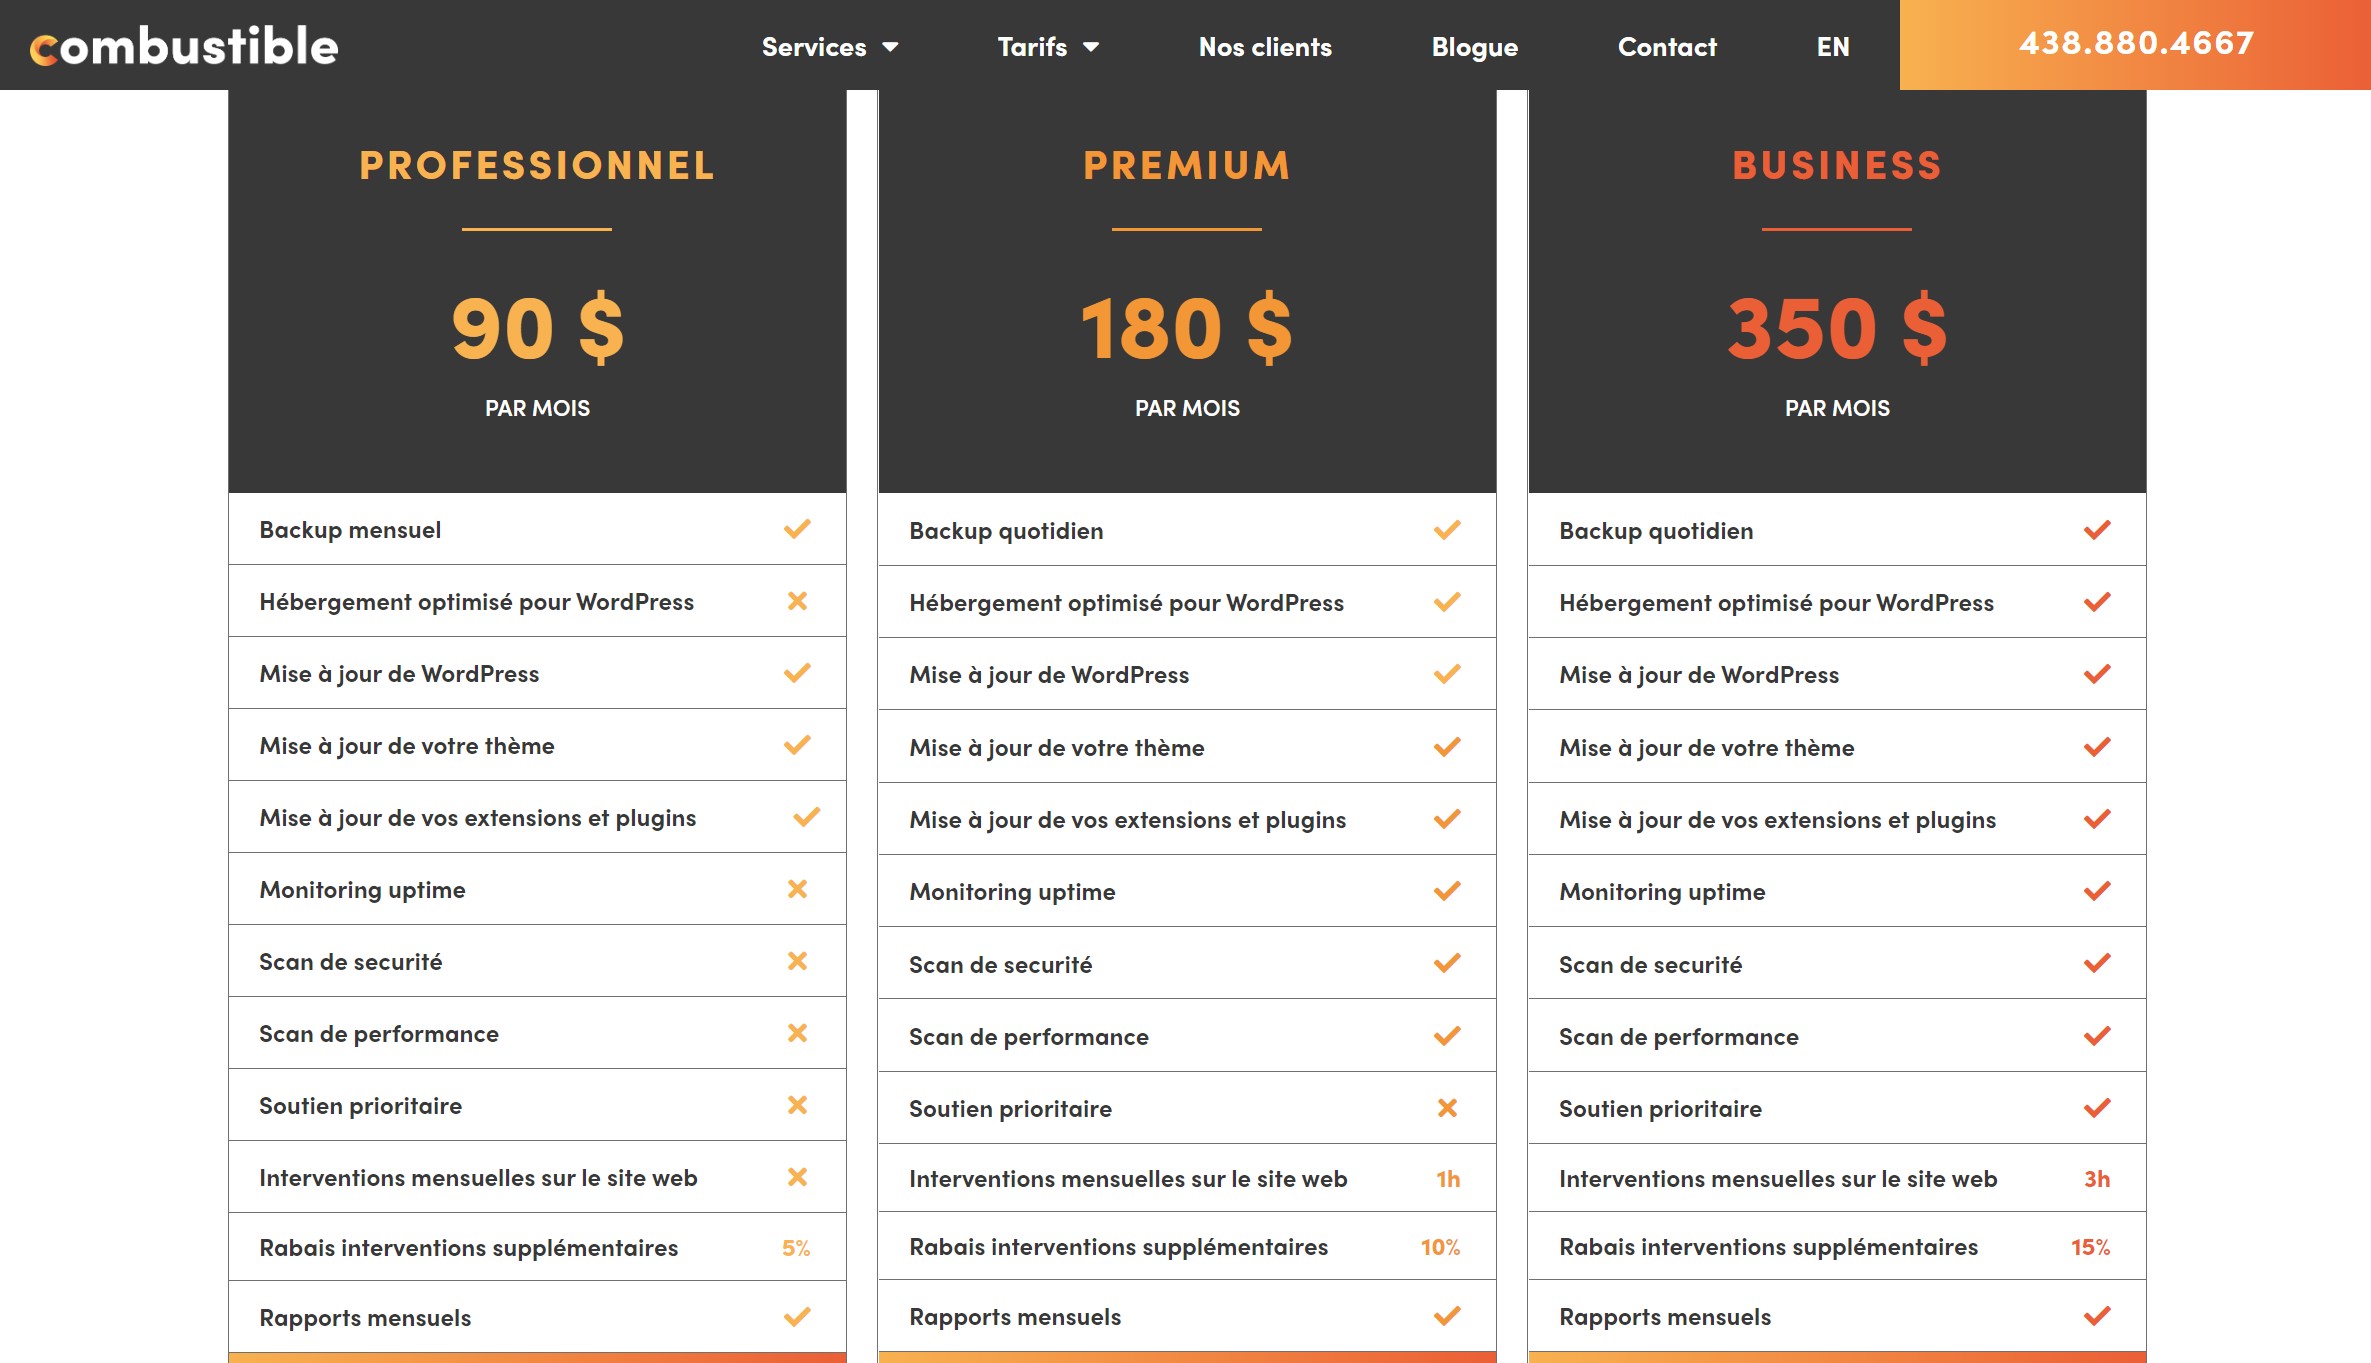Click the X icon for Professionnel Hébergement optimisé
This screenshot has width=2371, height=1363.
coord(797,601)
